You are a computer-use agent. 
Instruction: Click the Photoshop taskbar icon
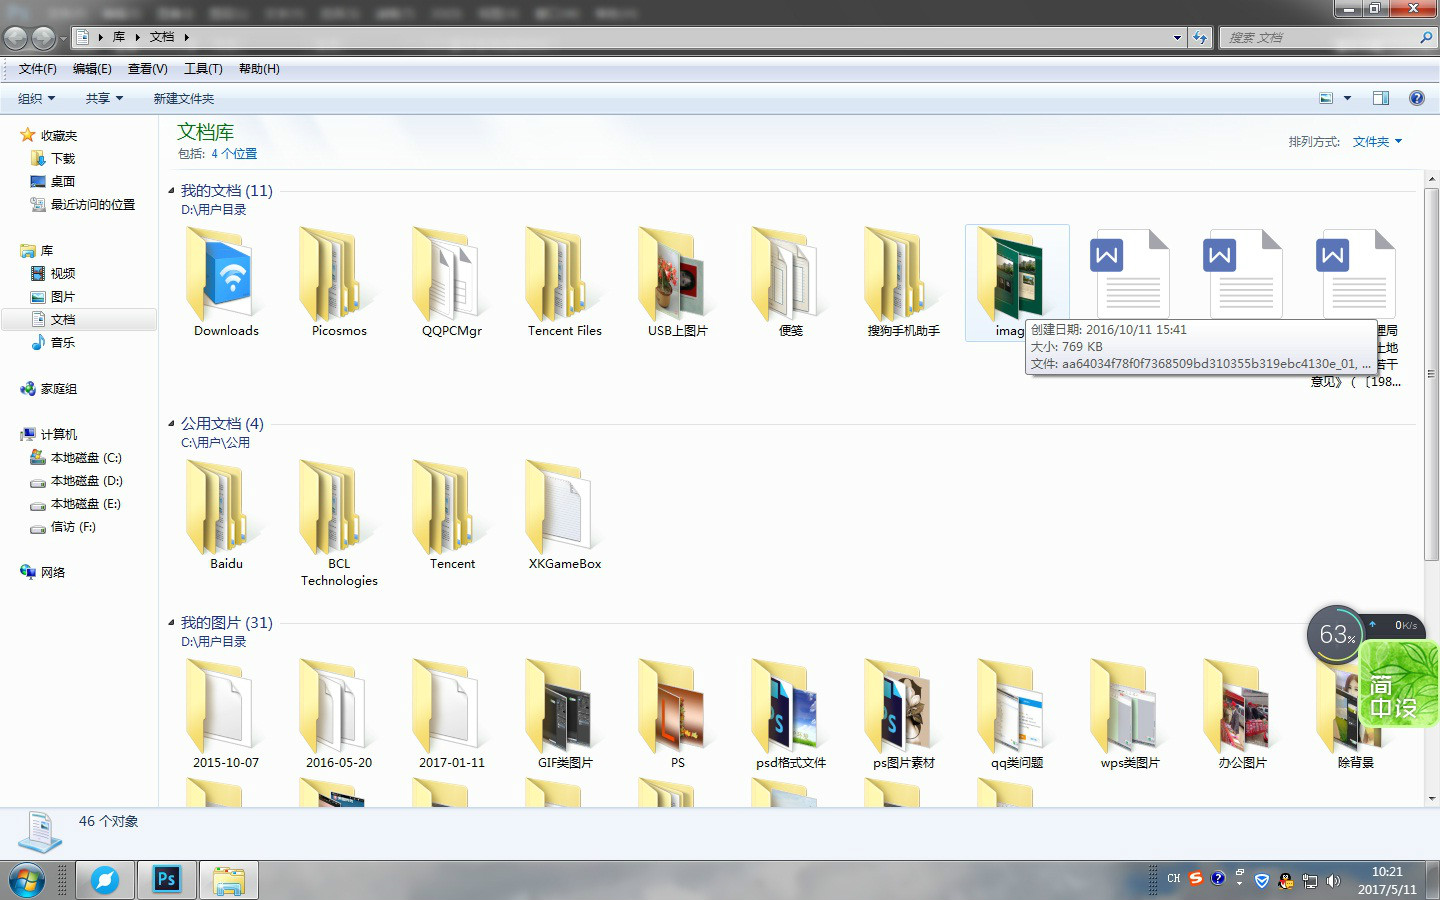click(166, 880)
